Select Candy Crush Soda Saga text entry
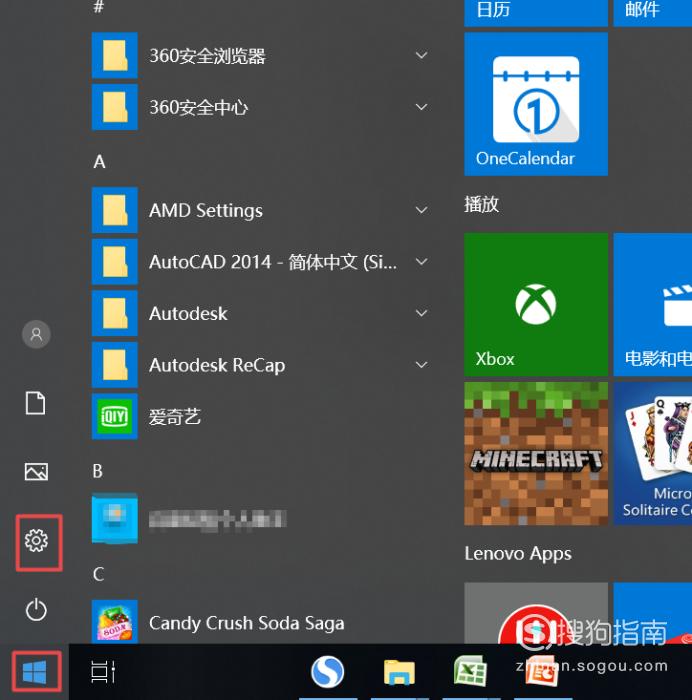The height and width of the screenshot is (700, 692). [246, 623]
